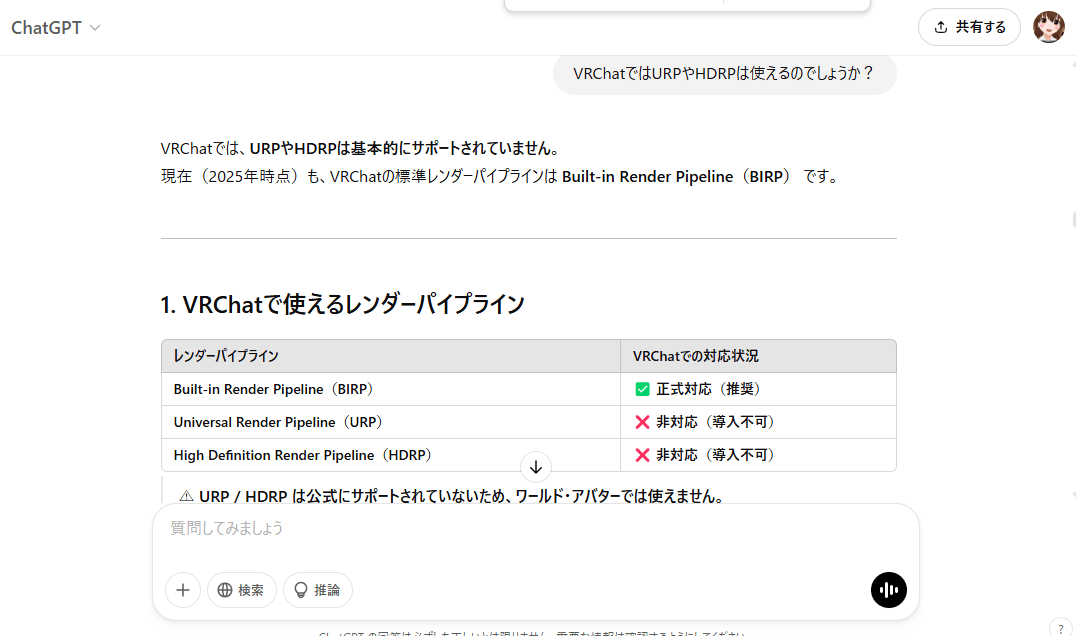
Task: Open the ChatGPT model selector dropdown
Action: tap(56, 27)
